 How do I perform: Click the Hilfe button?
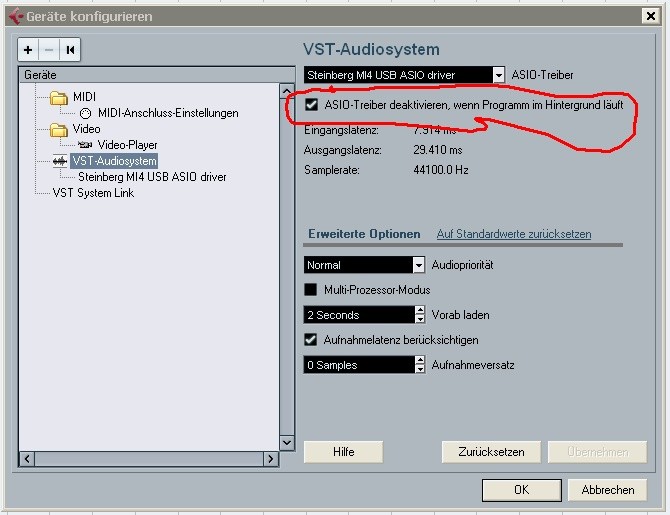(344, 452)
